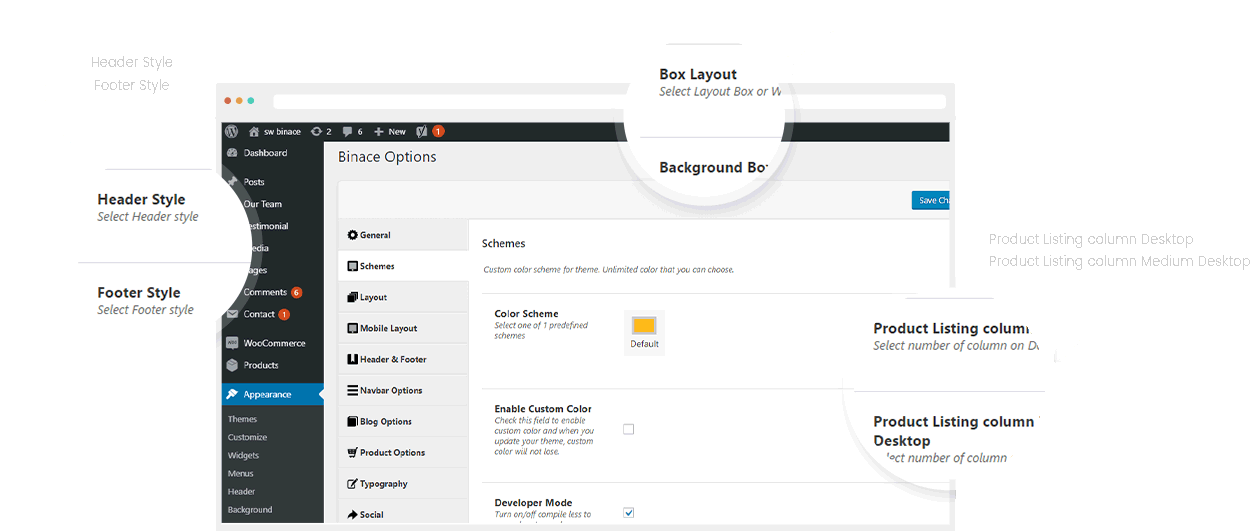The width and height of the screenshot is (1251, 531).
Task: Switch to the Schemes tab
Action: 403,266
